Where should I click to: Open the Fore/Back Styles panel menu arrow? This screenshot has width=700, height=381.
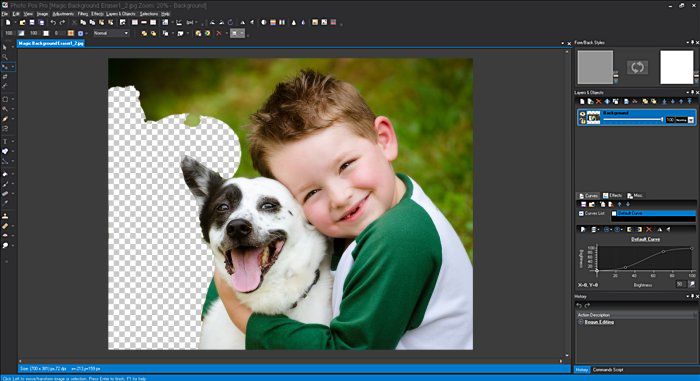[x=688, y=42]
